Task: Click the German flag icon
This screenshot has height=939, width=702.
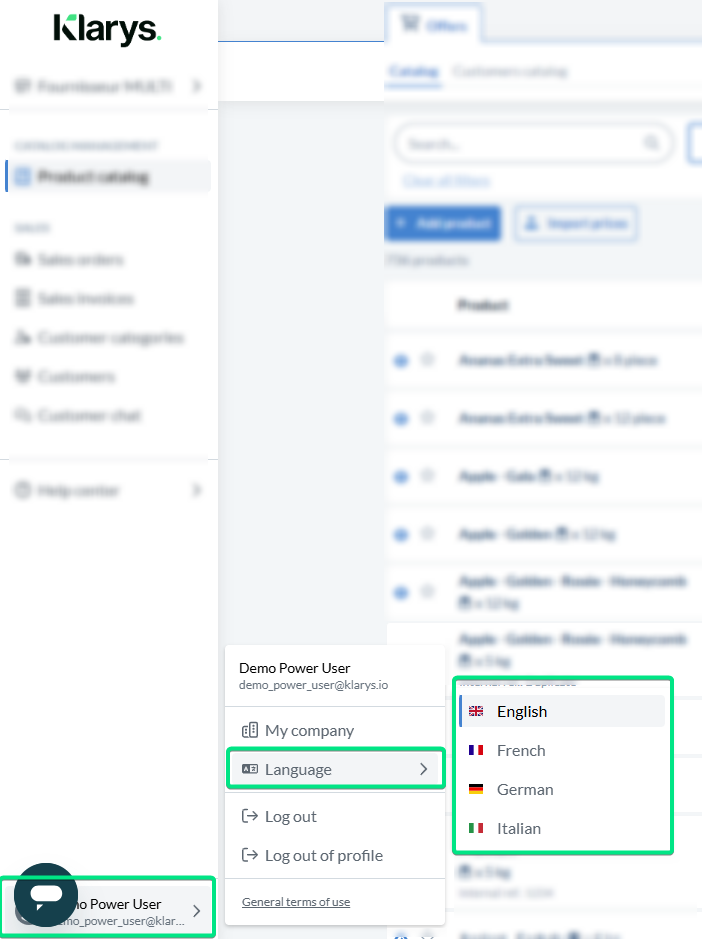Action: (x=476, y=789)
